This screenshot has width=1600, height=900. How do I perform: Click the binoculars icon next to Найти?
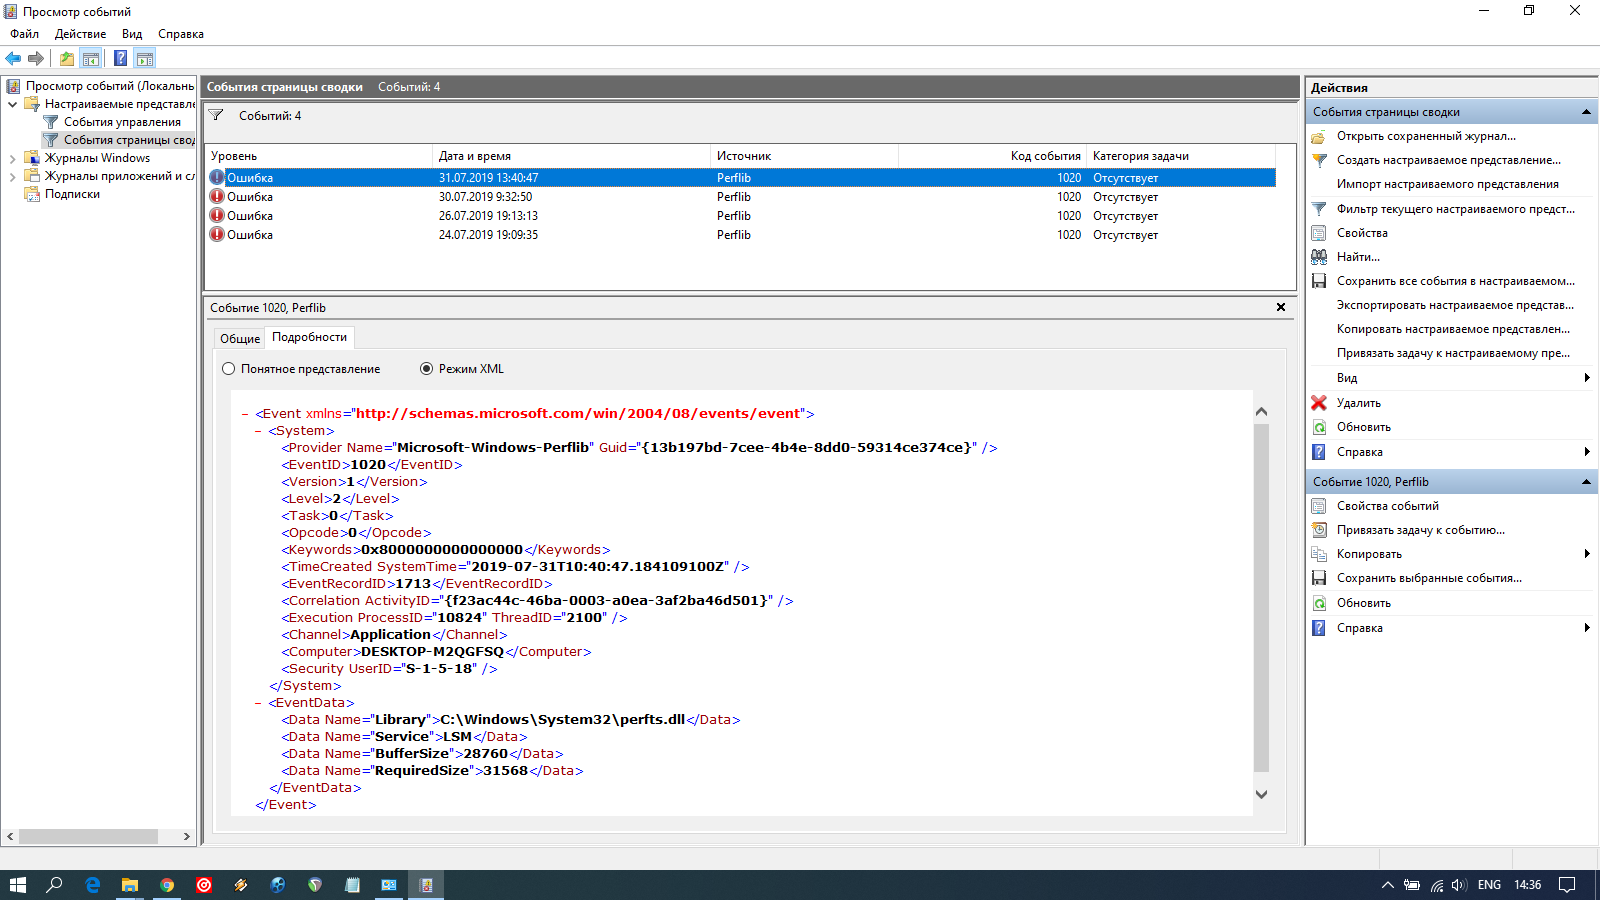point(1319,257)
